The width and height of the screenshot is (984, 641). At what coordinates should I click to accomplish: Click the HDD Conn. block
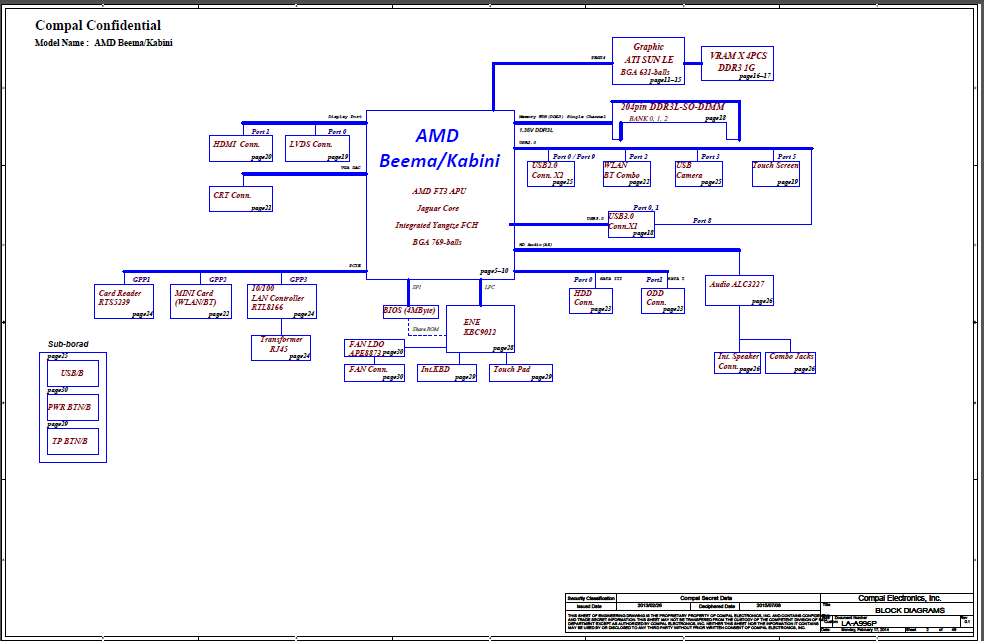click(x=591, y=301)
